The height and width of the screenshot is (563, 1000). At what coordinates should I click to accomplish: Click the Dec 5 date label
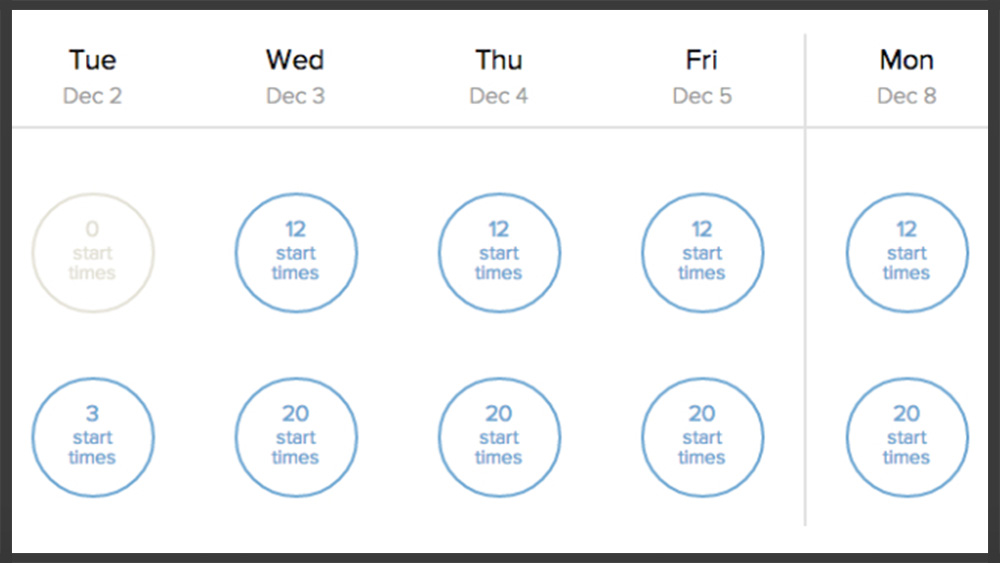click(702, 96)
